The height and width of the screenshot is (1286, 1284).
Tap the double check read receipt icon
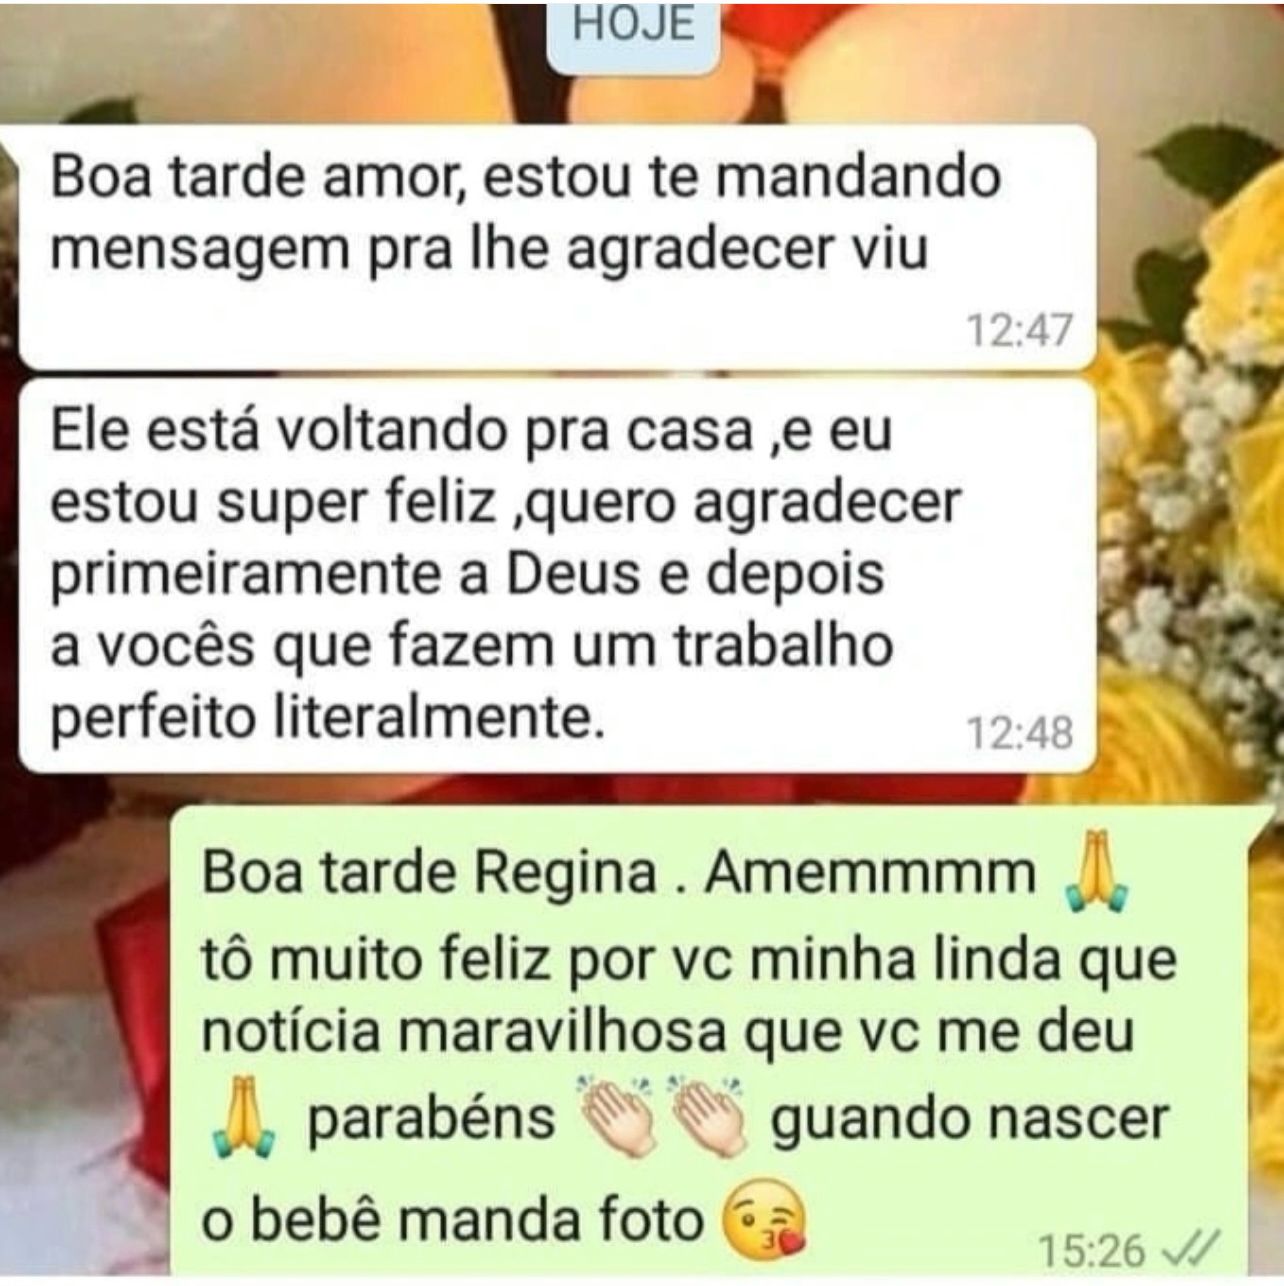tap(1191, 1248)
